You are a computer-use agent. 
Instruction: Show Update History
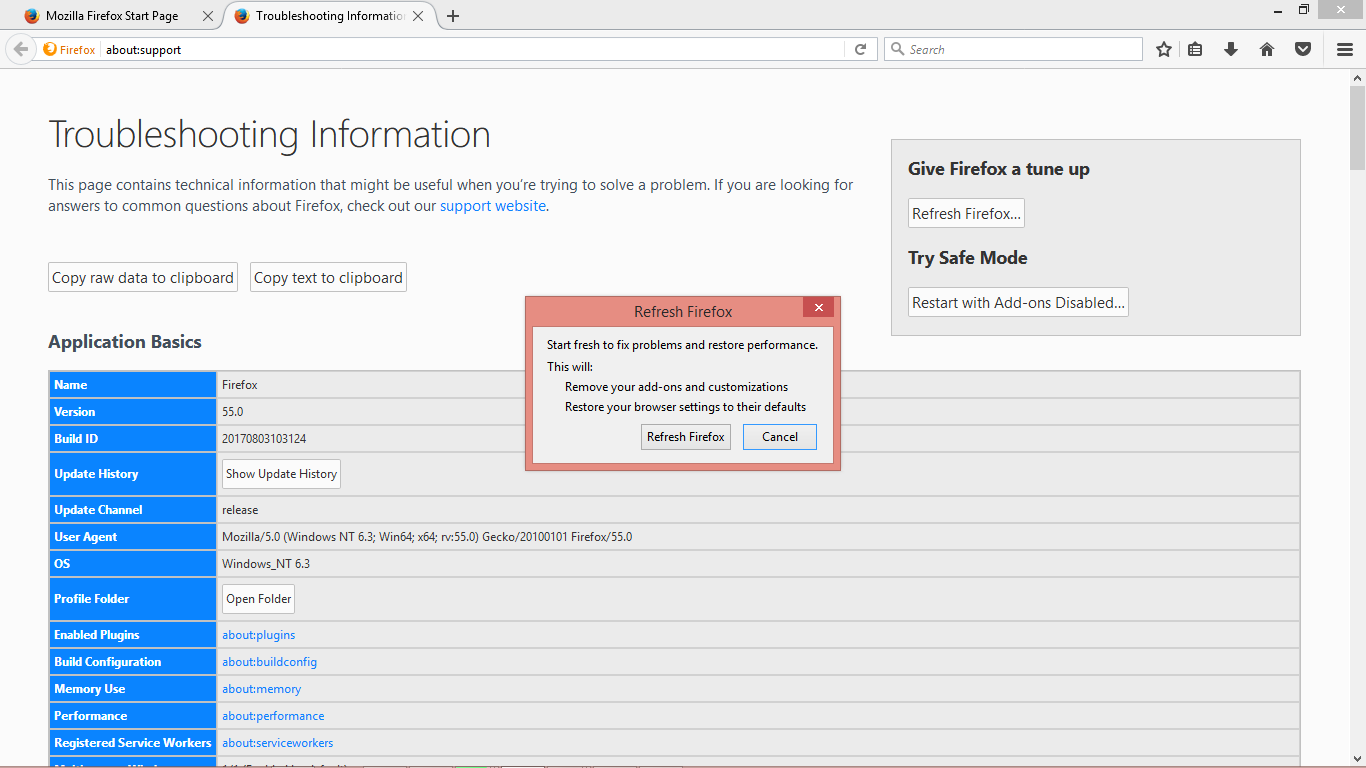click(281, 474)
